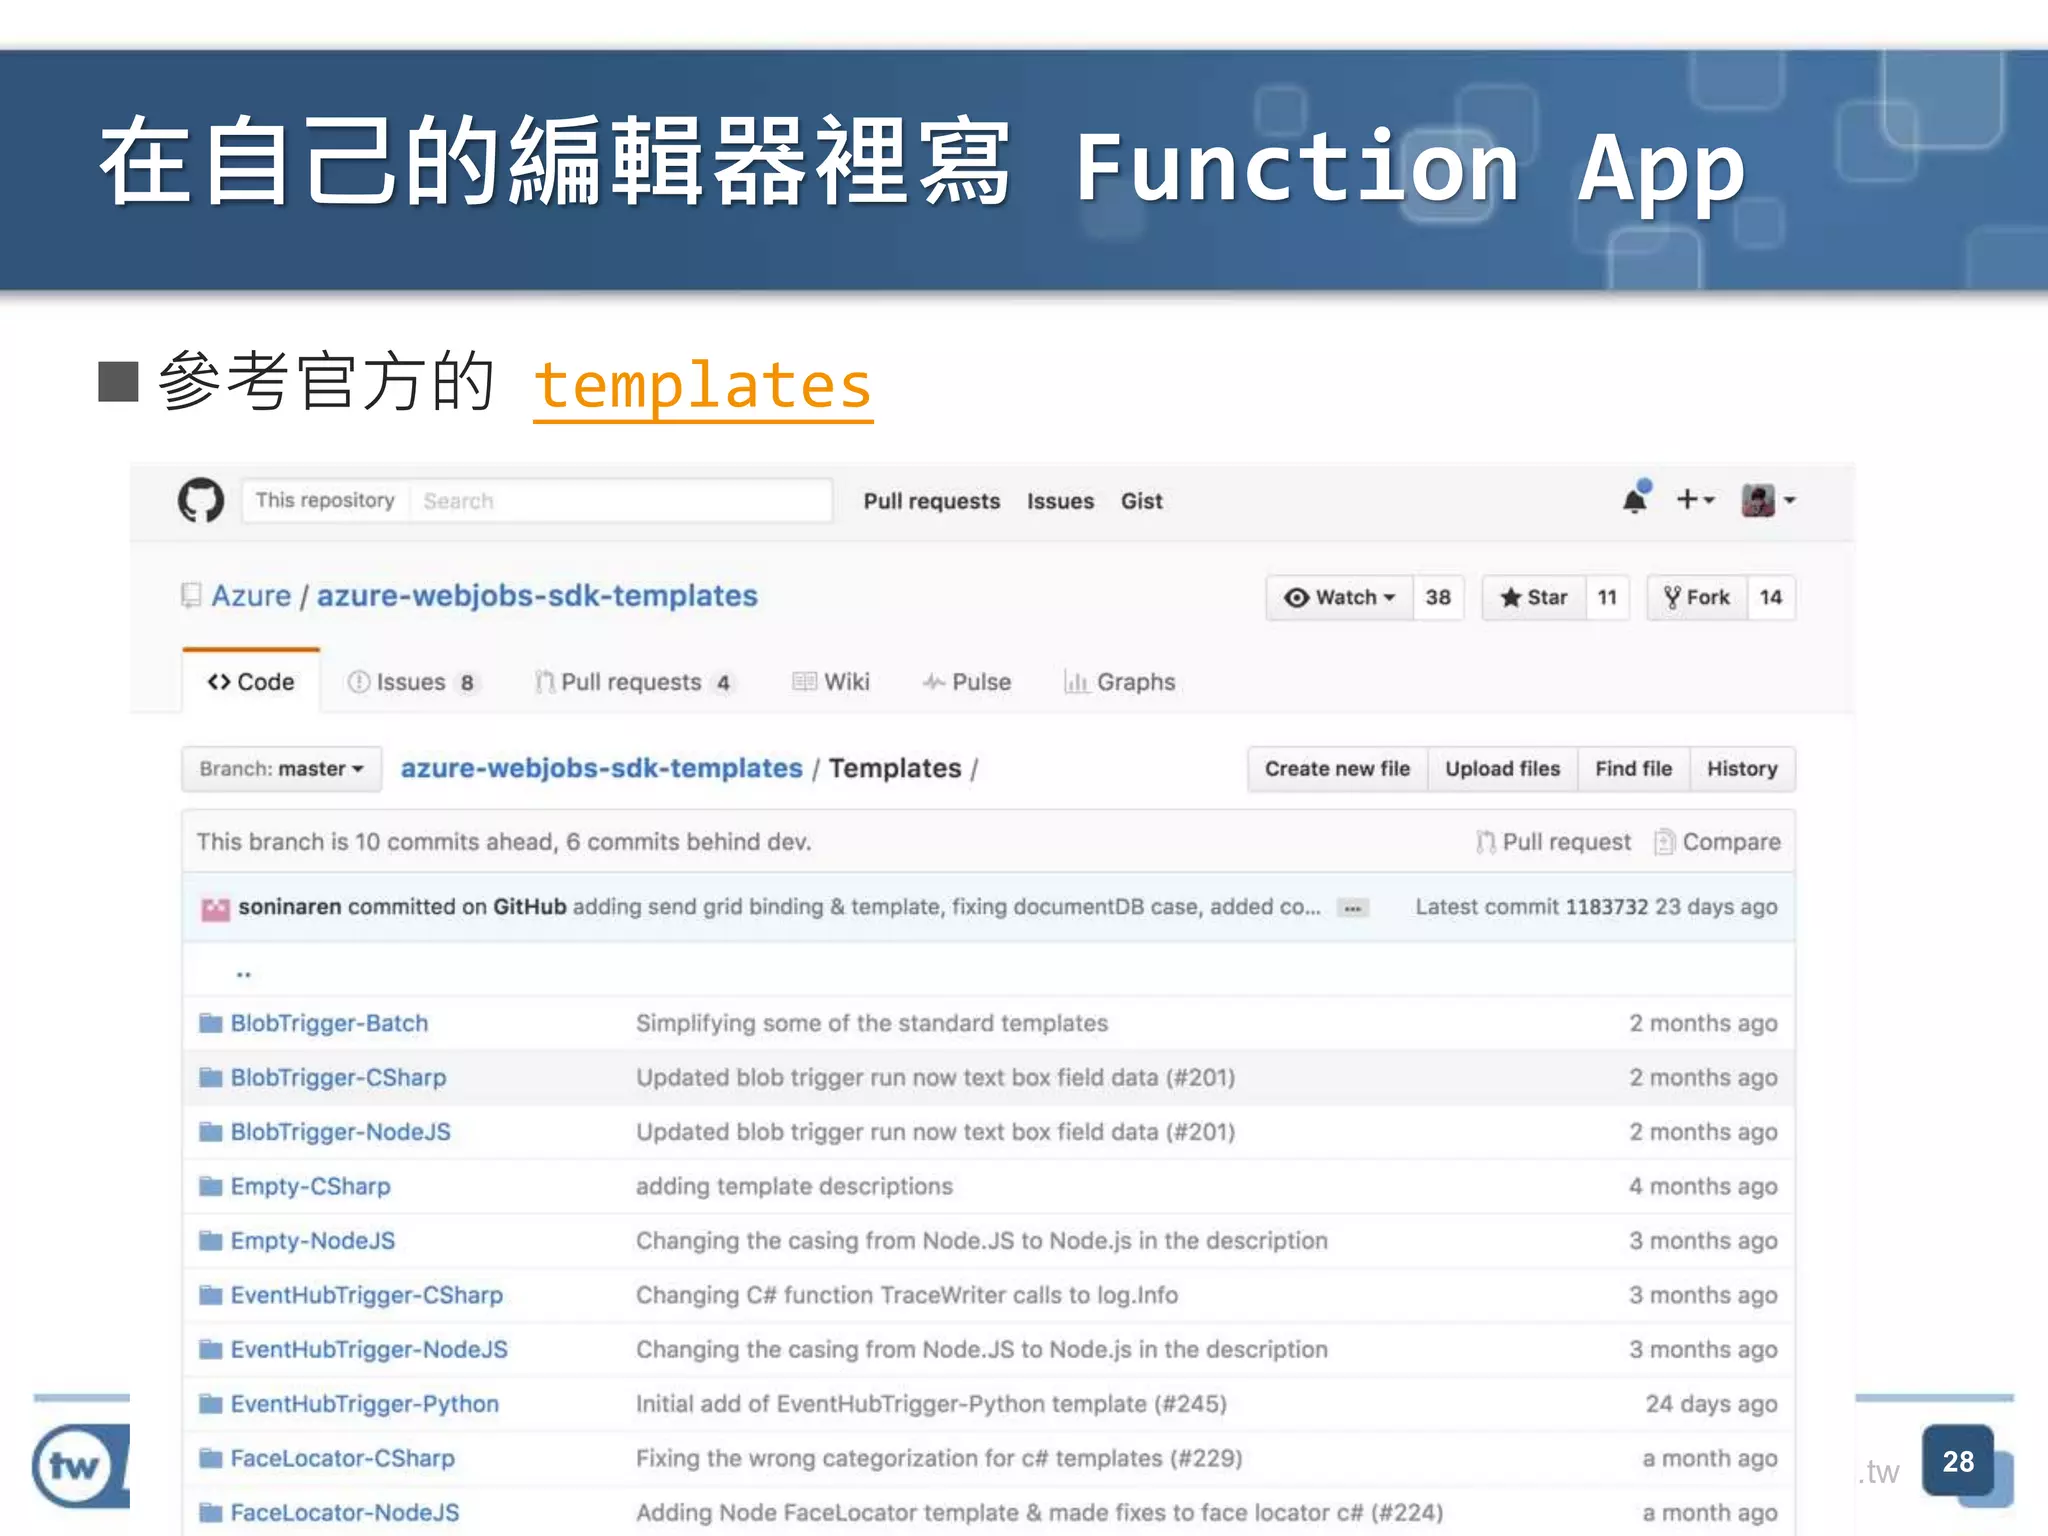This screenshot has width=2048, height=1536.
Task: Click the tw logo at slide corner
Action: click(80, 1465)
